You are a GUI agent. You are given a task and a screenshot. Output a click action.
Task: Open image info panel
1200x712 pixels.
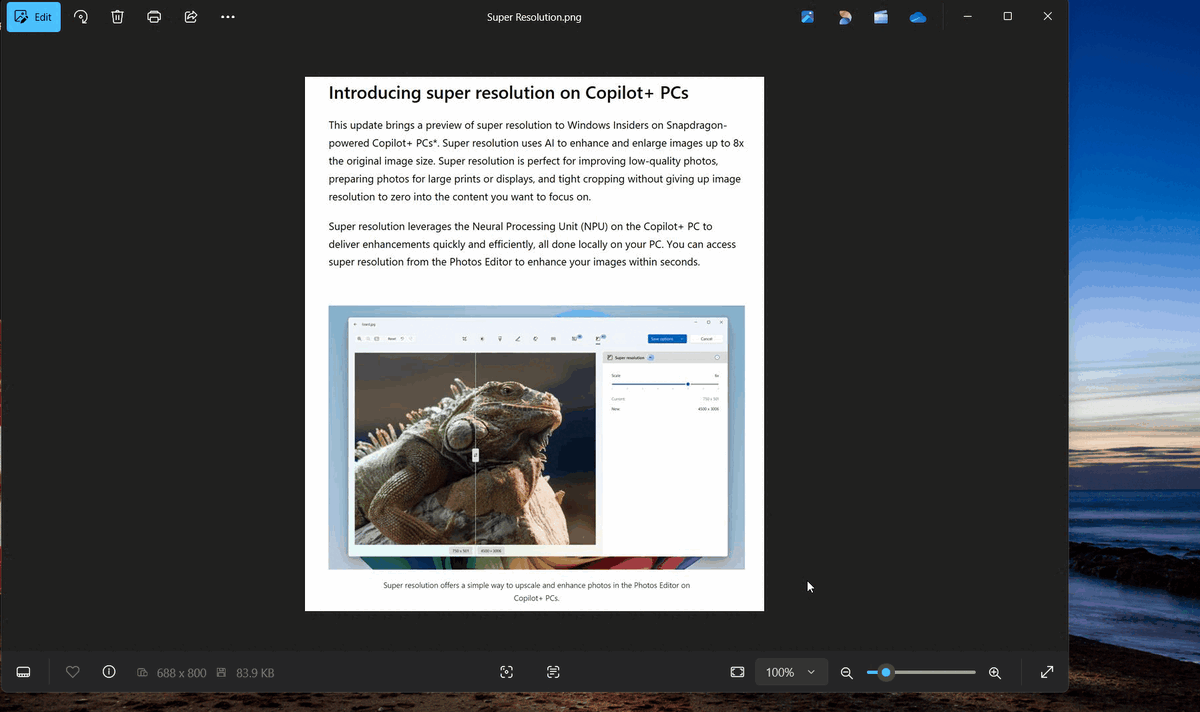point(109,672)
